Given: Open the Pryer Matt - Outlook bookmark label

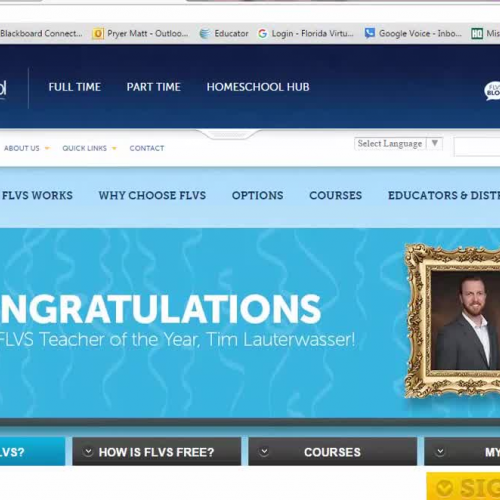Looking at the screenshot, I should point(147,34).
